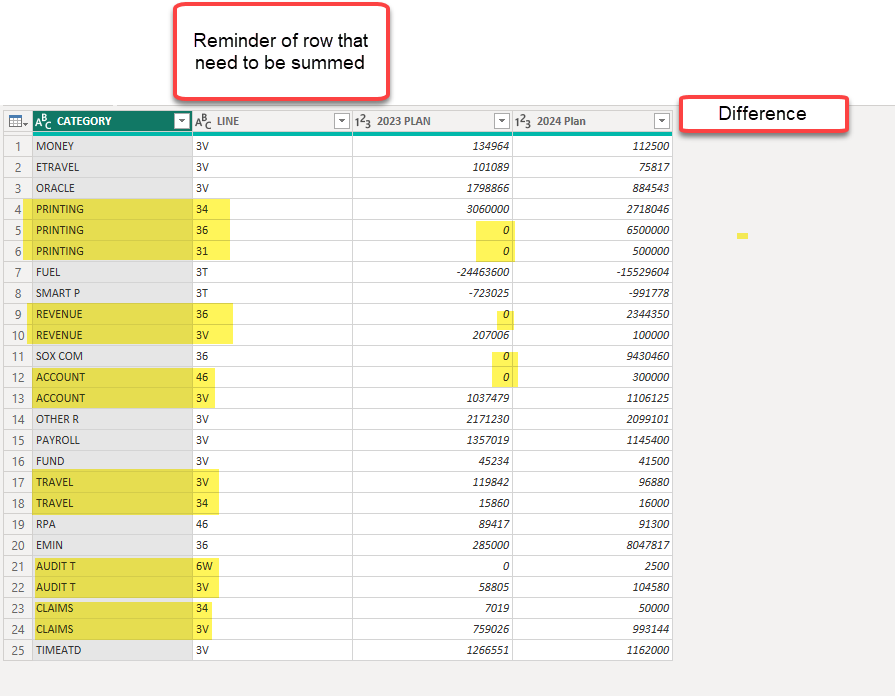895x696 pixels.
Task: Click the SOX COM category cell
Action: click(112, 356)
